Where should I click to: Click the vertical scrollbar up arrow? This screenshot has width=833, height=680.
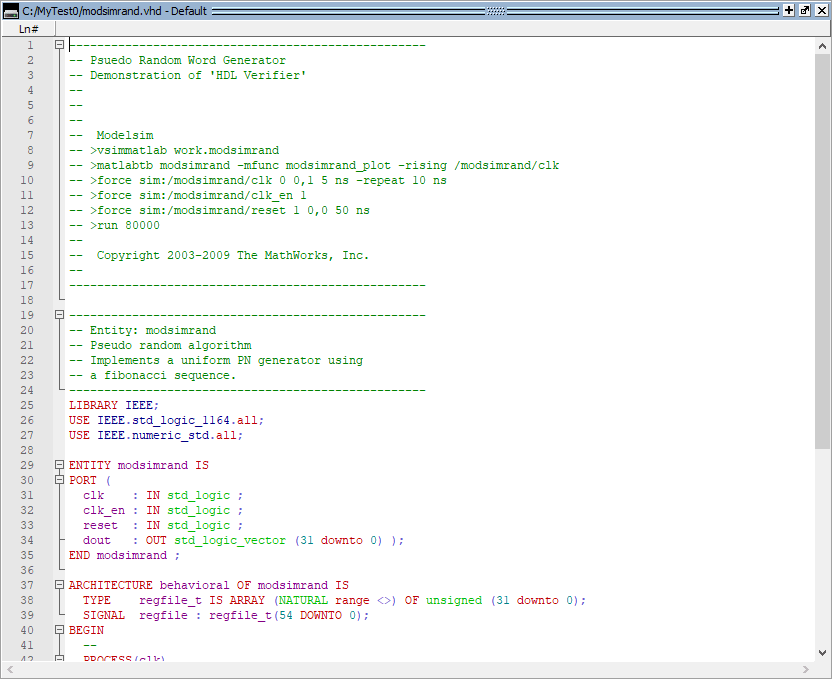822,46
